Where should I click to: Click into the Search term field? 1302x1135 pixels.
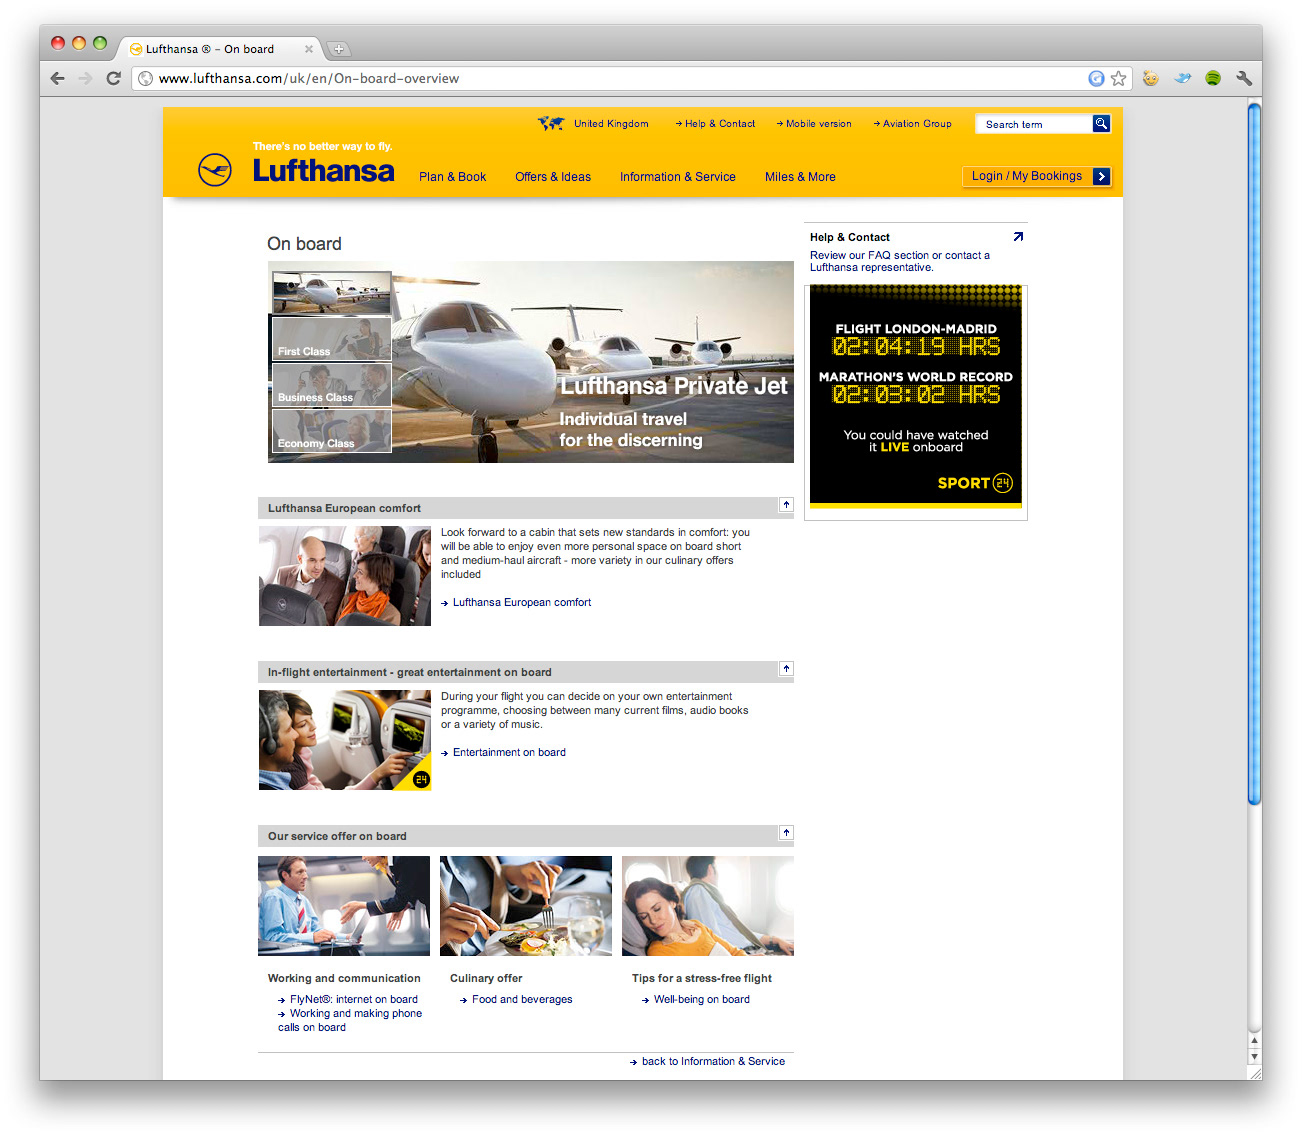click(1033, 124)
